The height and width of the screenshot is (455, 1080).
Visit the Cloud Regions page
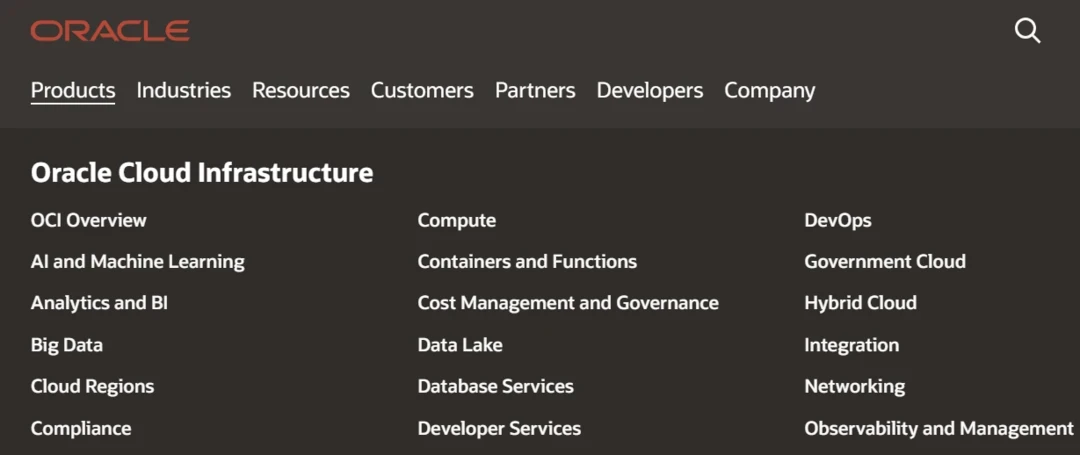coord(92,386)
